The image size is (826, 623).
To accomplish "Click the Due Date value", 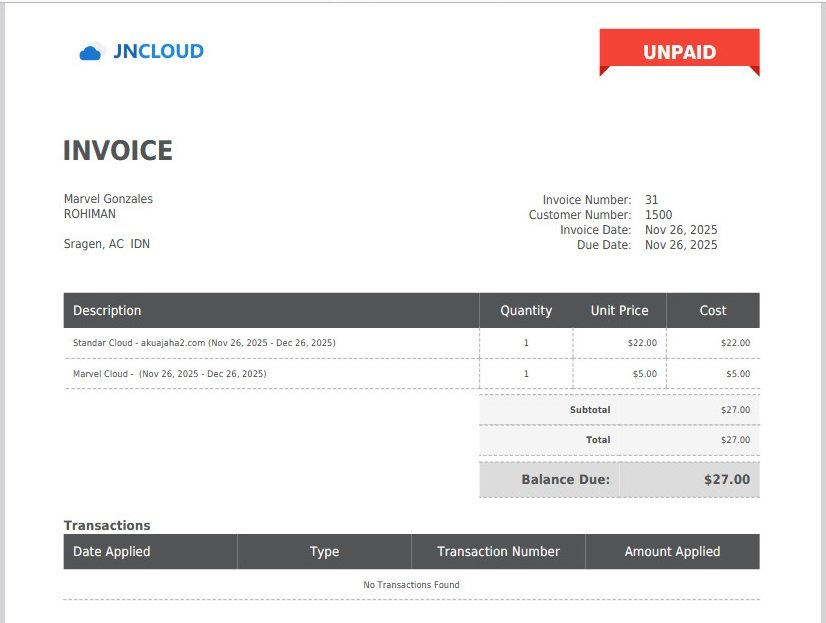I will coord(681,245).
